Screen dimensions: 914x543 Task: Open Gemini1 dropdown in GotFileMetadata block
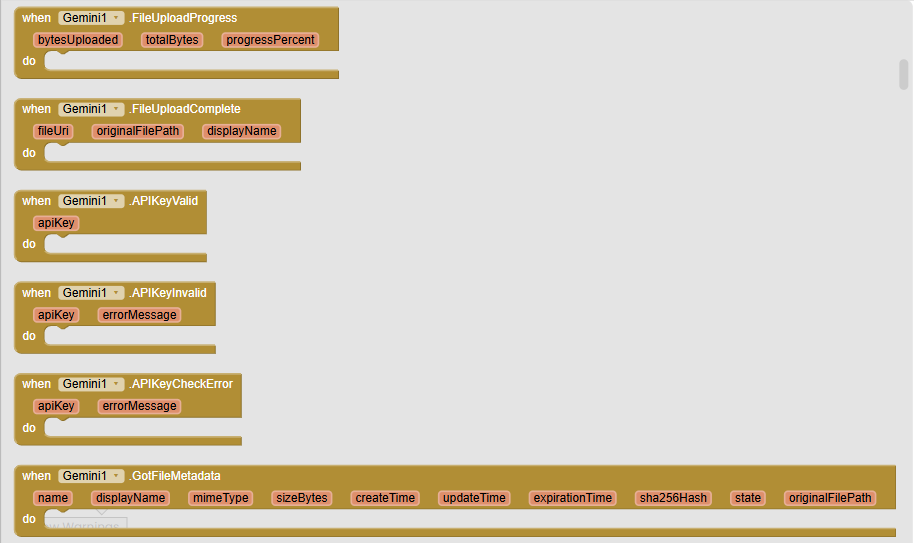(x=91, y=476)
